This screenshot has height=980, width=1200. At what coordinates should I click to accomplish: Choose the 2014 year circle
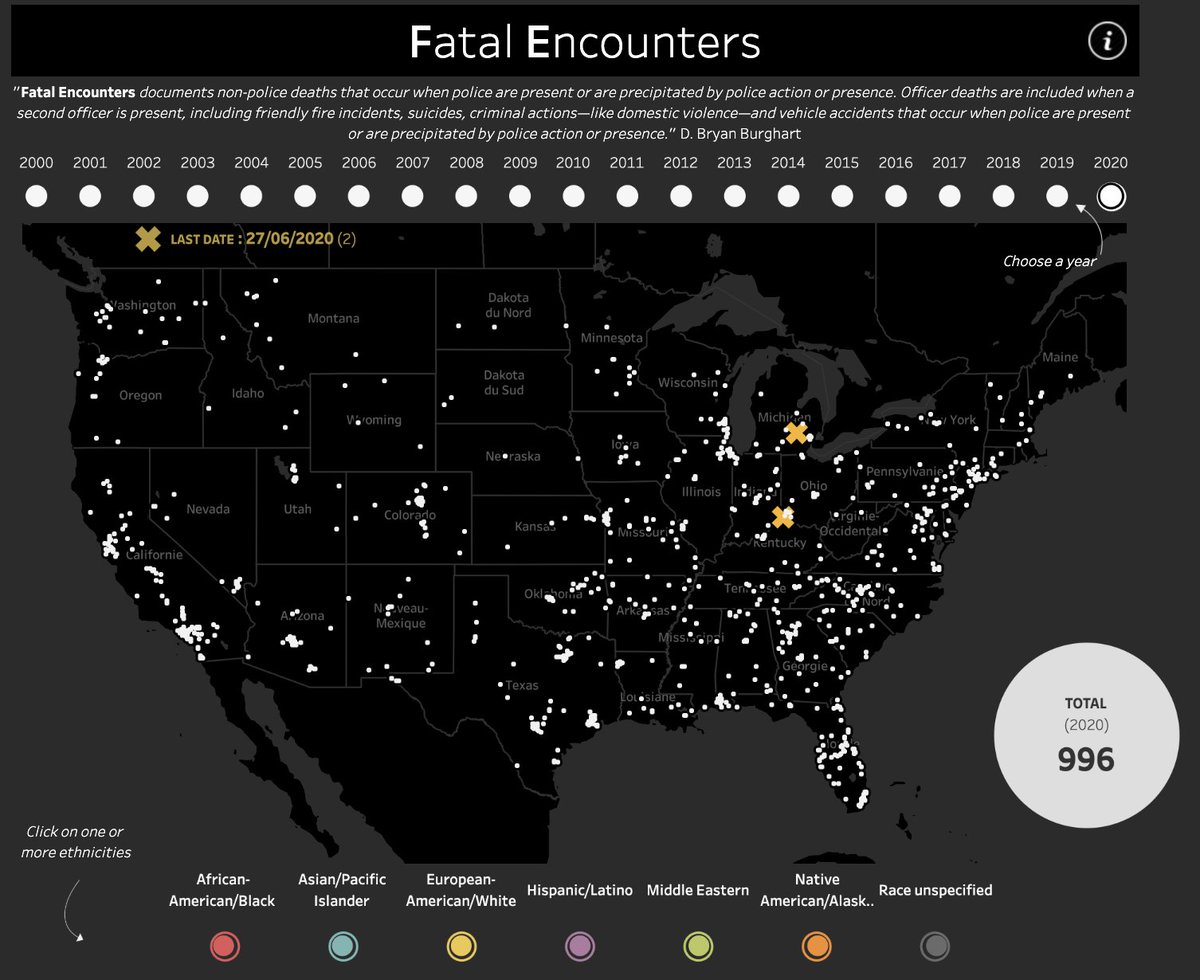788,196
